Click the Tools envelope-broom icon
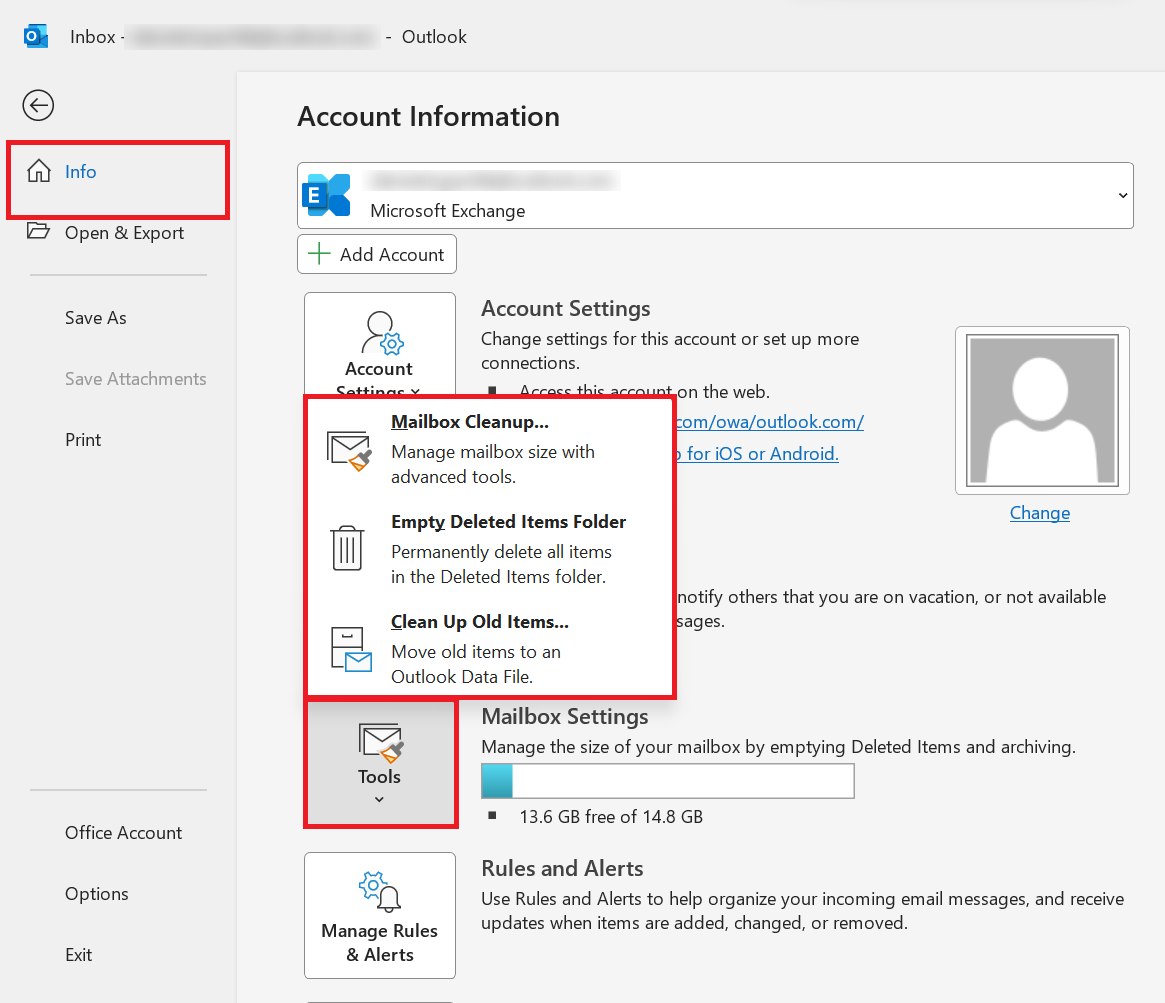Screen dimensions: 1165x1003 (x=381, y=743)
